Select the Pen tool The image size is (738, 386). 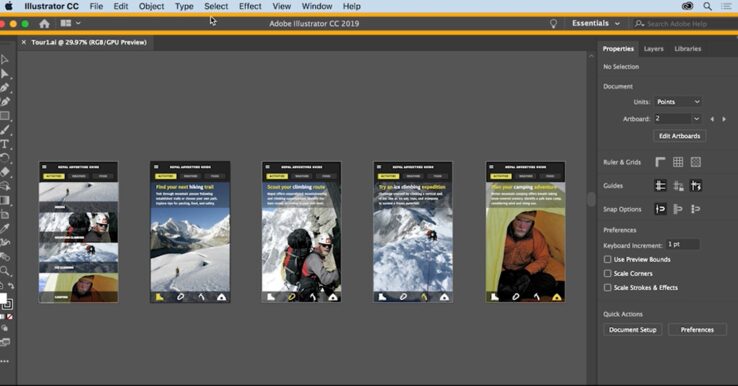coord(5,88)
